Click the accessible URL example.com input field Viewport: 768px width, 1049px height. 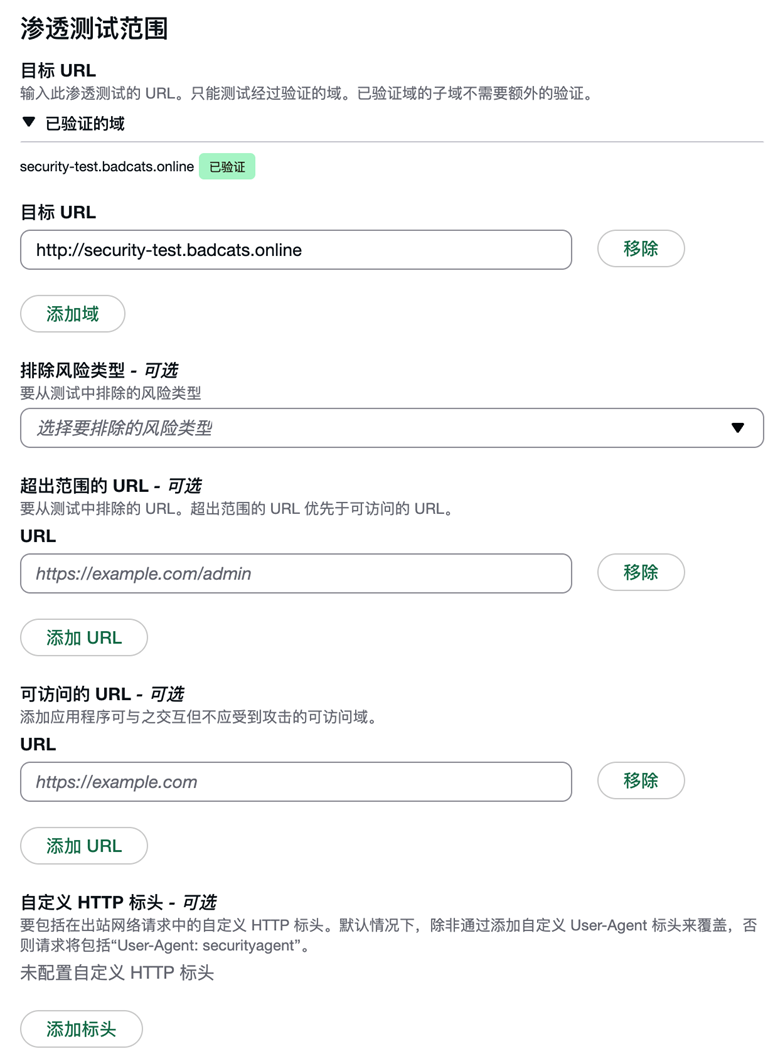295,781
